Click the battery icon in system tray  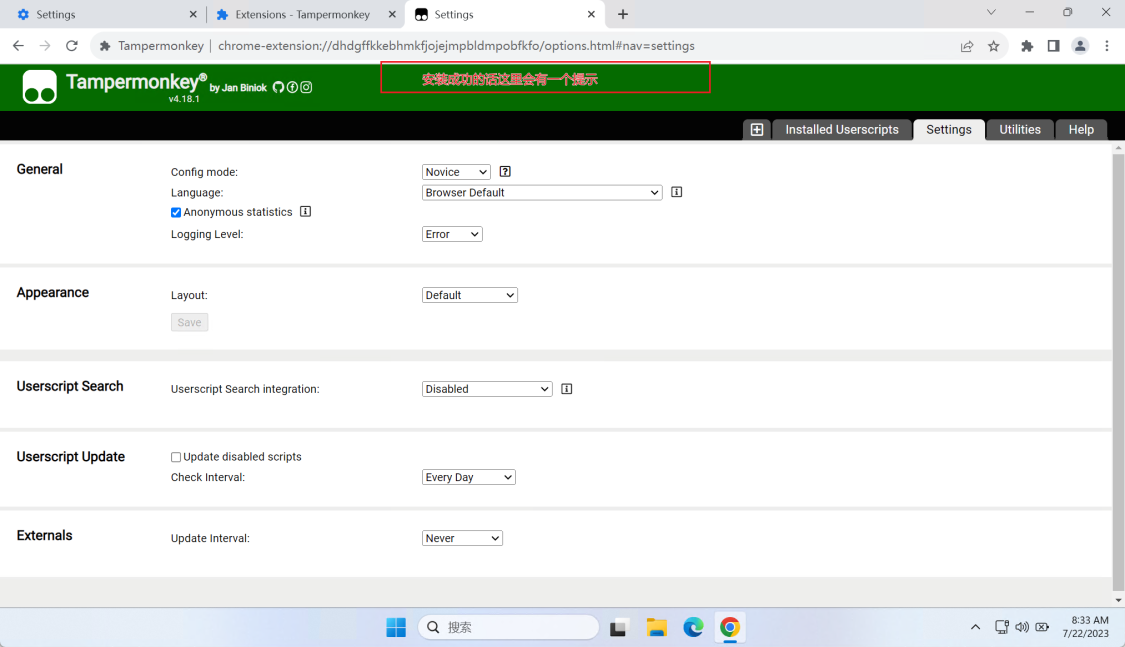coord(1042,627)
